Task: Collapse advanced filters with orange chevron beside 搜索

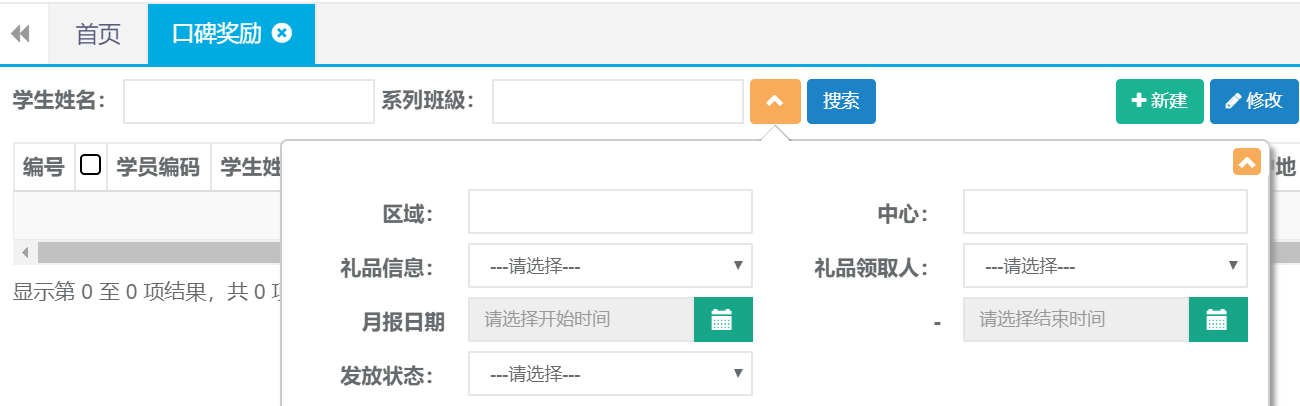Action: pyautogui.click(x=775, y=101)
